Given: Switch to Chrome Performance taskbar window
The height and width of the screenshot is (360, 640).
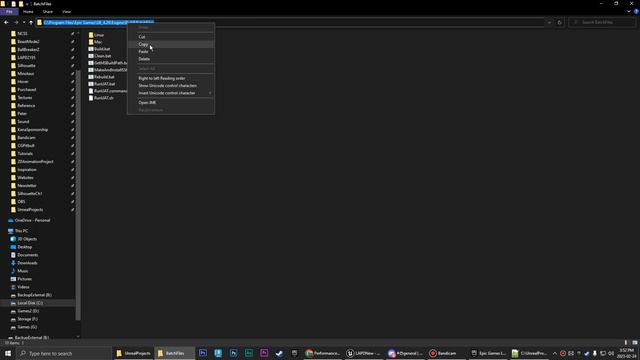Looking at the screenshot, I should tap(322, 353).
